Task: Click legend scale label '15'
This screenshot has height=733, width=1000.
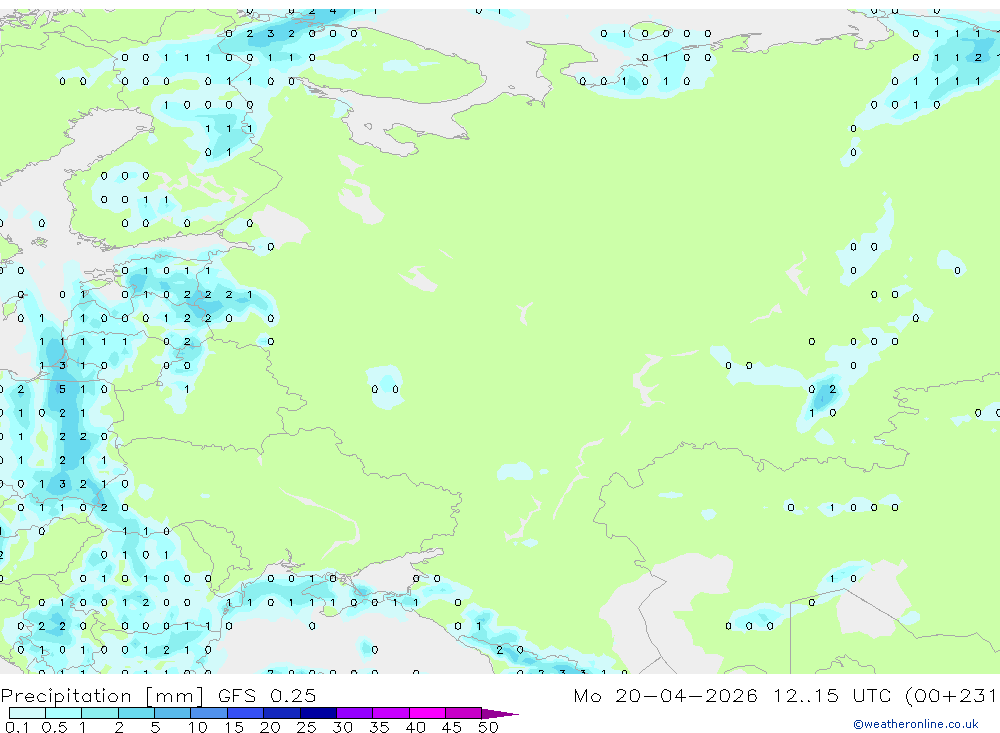Action: (233, 727)
